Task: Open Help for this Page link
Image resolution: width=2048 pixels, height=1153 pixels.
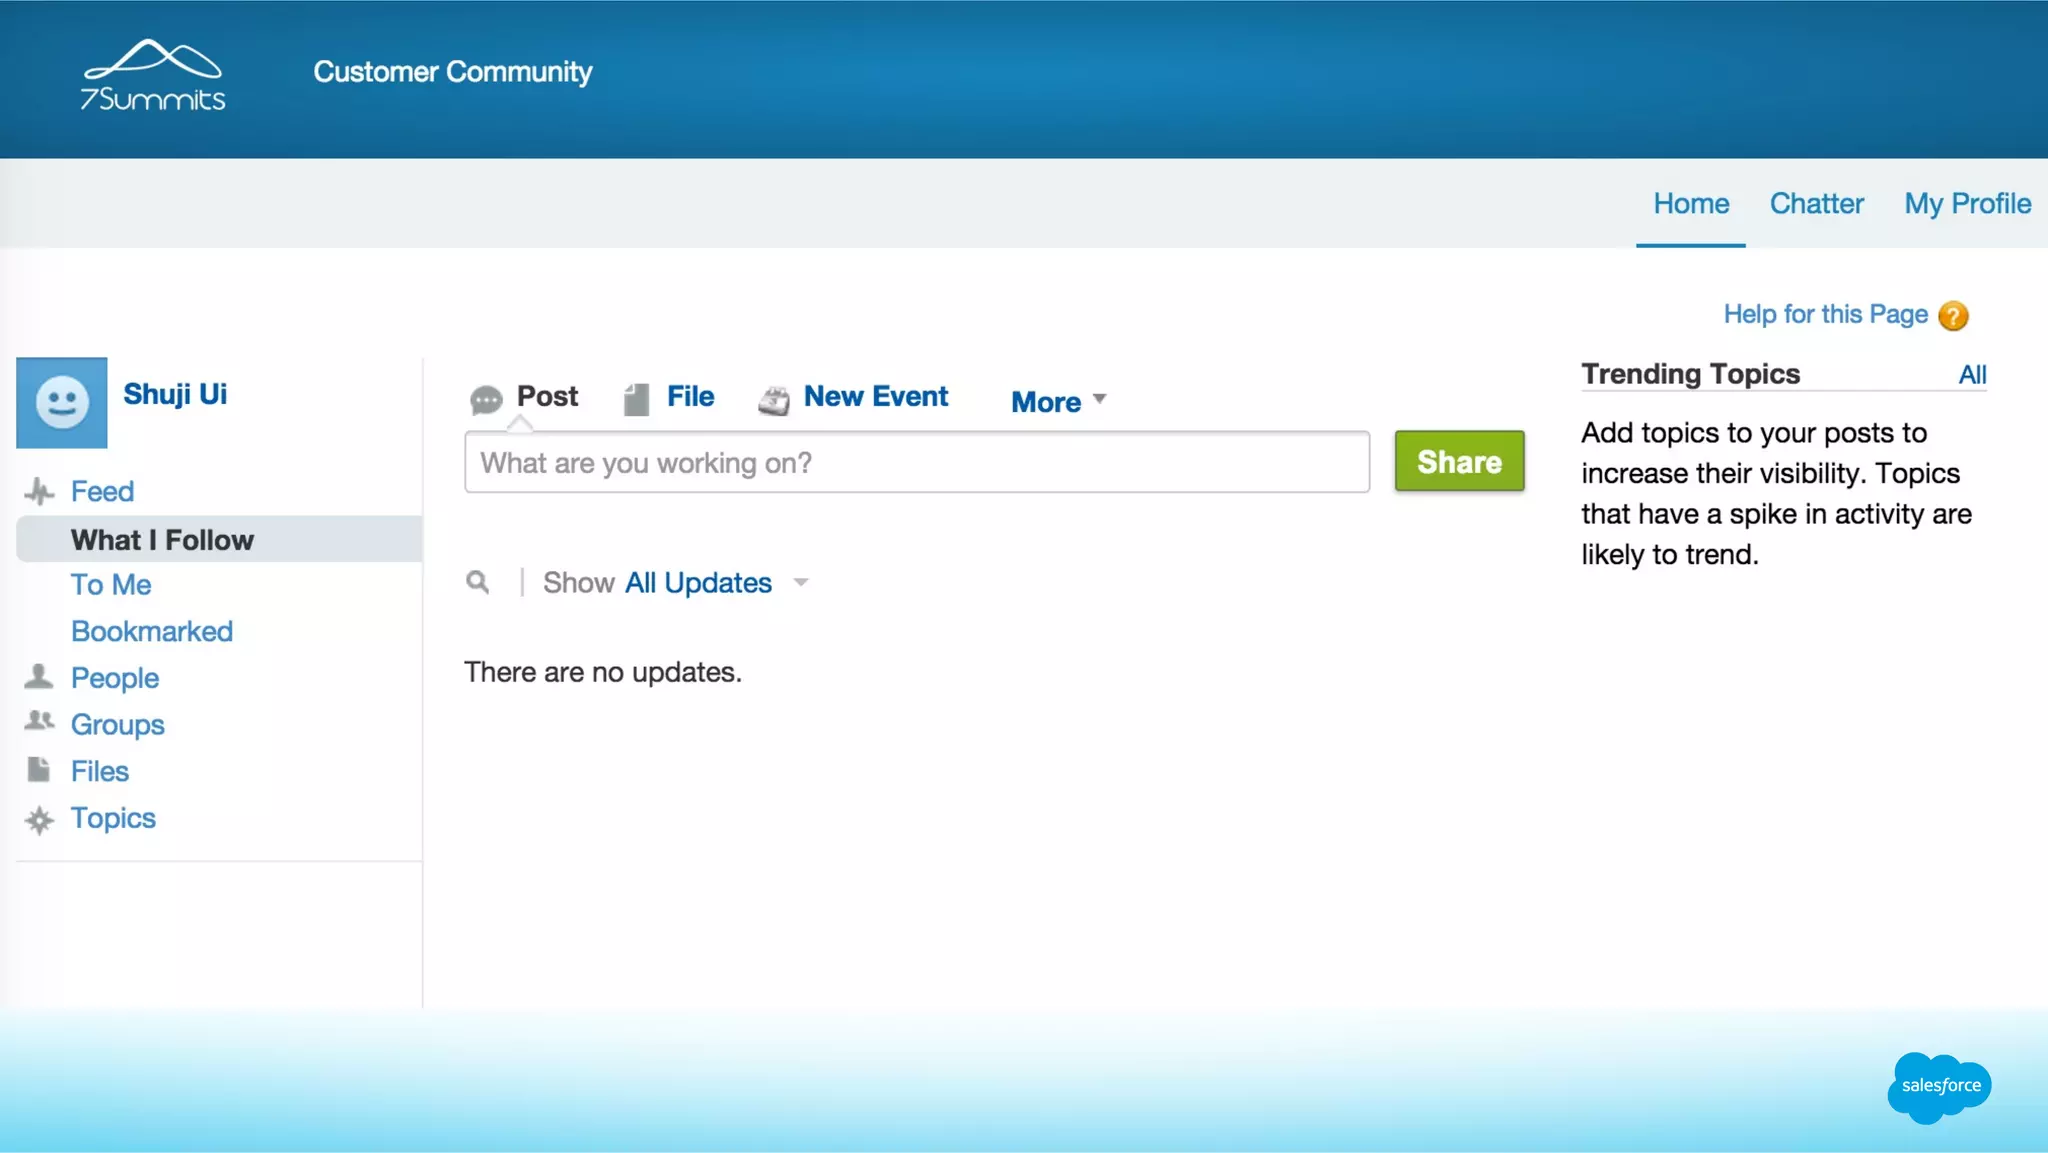Action: pos(1825,314)
